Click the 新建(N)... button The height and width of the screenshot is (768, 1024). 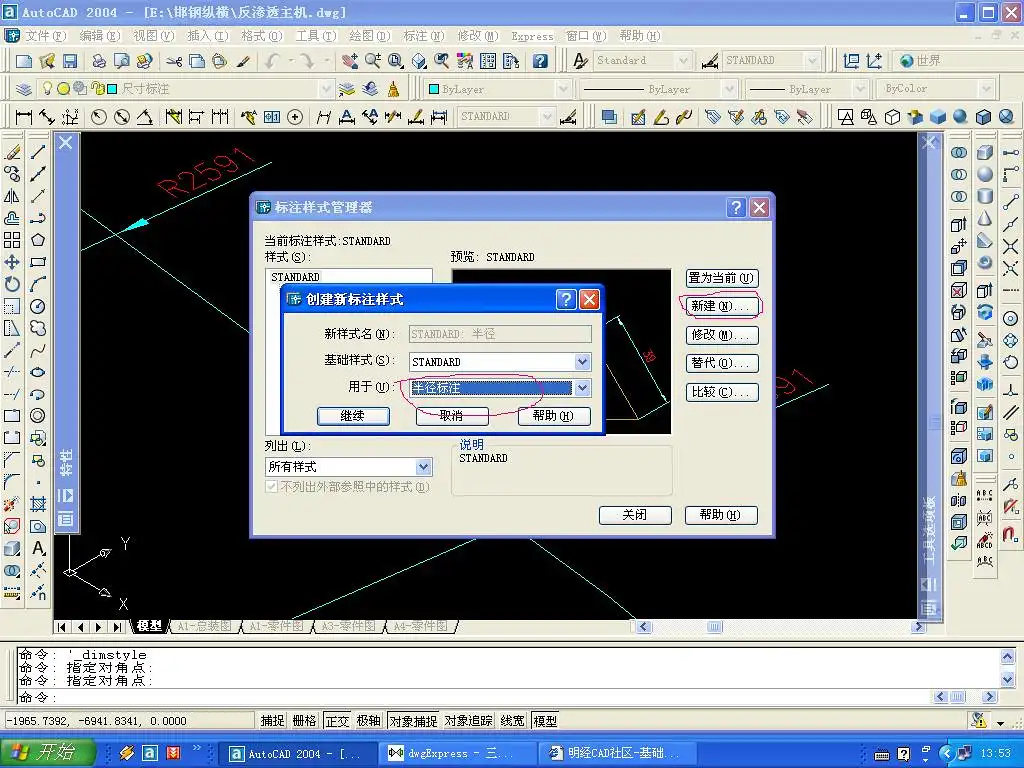(722, 306)
